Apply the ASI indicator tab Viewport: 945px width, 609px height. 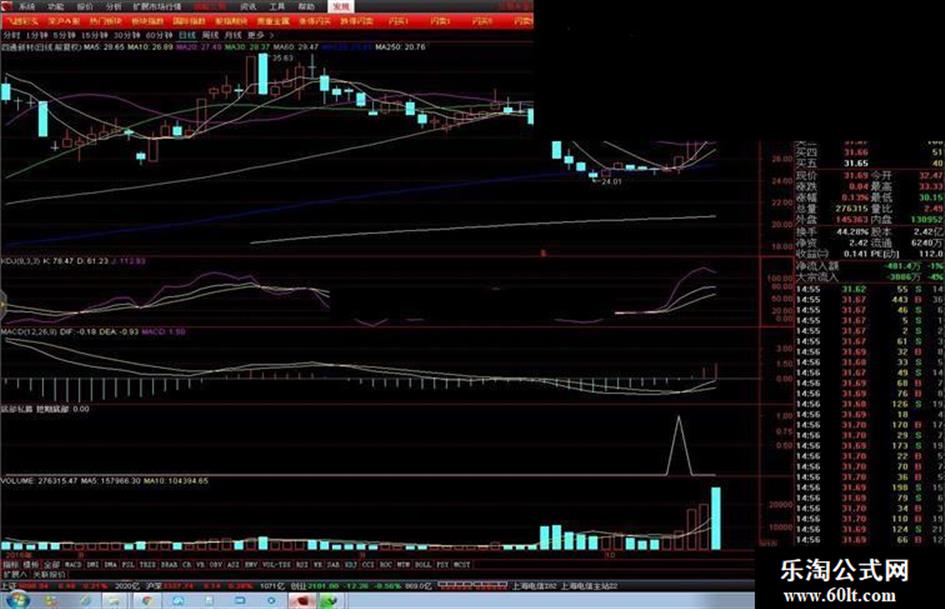coord(233,565)
